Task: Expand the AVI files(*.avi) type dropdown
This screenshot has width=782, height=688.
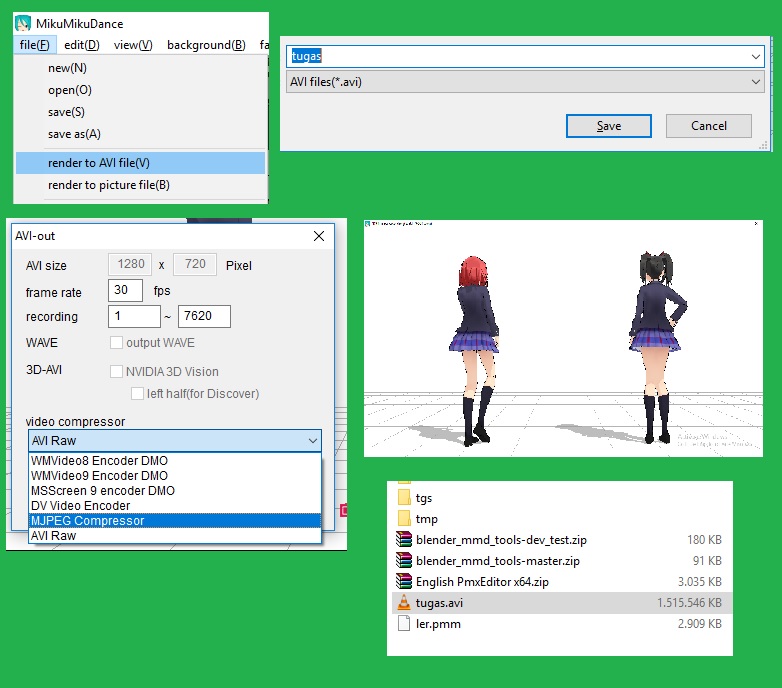Action: (x=756, y=82)
